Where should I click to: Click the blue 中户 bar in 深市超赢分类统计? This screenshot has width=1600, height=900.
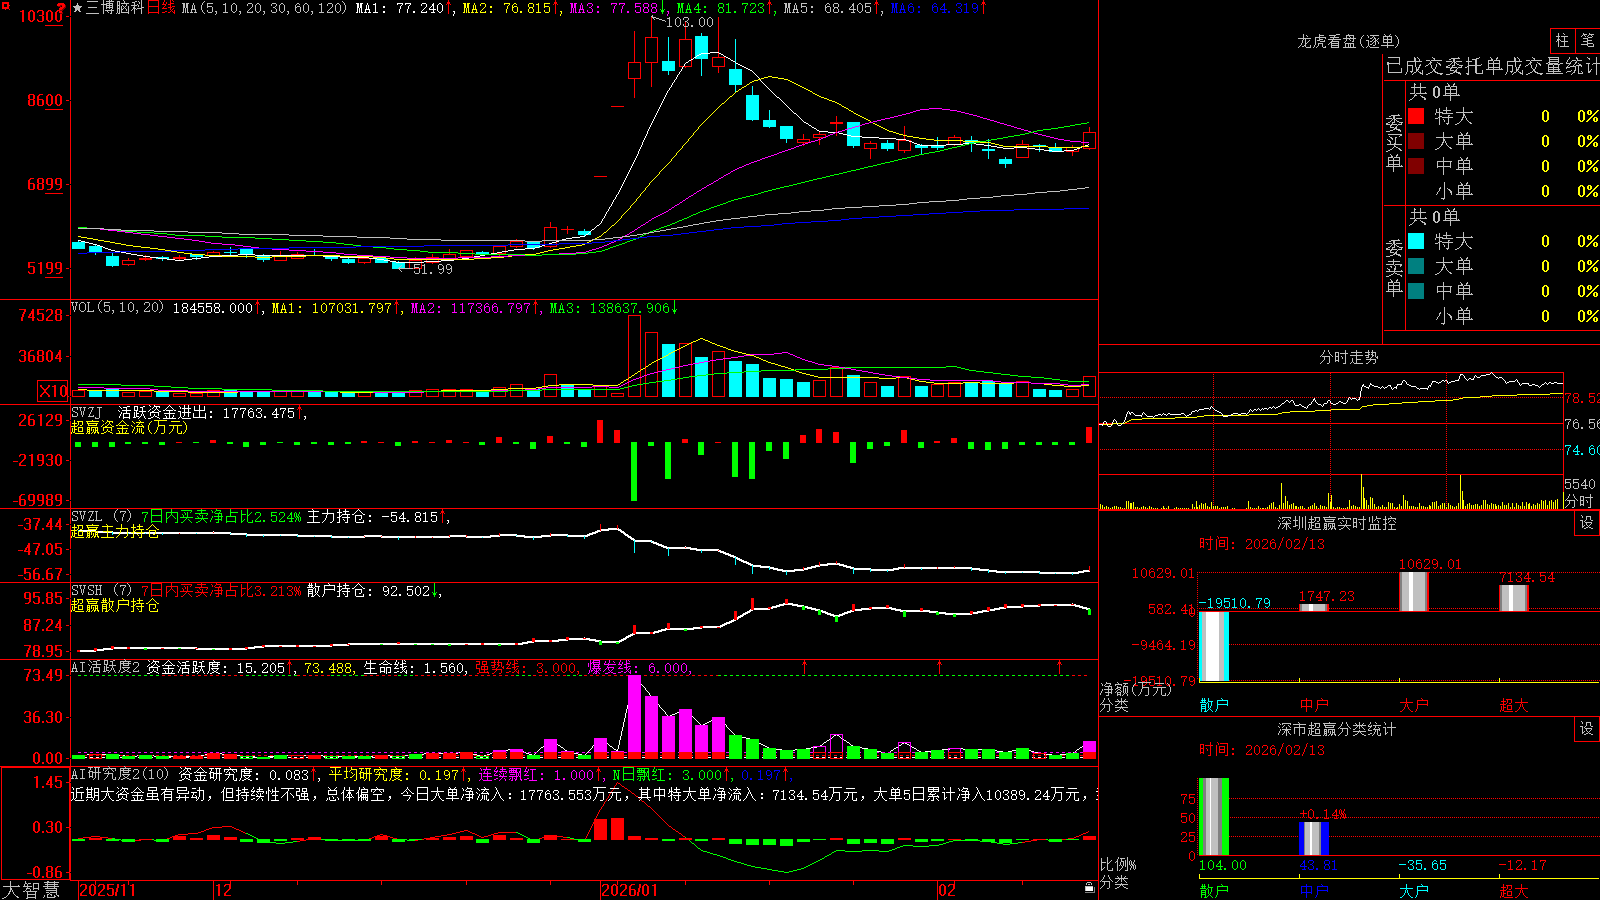(1314, 838)
